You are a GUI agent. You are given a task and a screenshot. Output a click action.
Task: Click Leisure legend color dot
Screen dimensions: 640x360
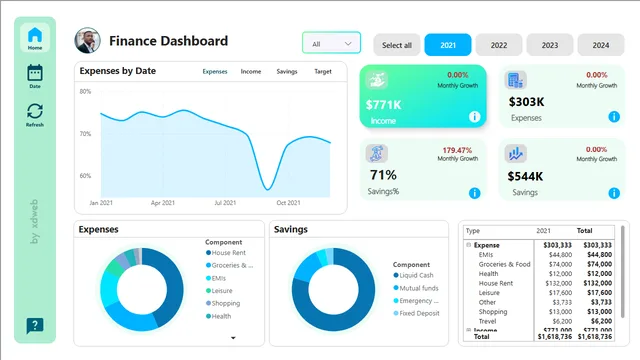point(209,291)
